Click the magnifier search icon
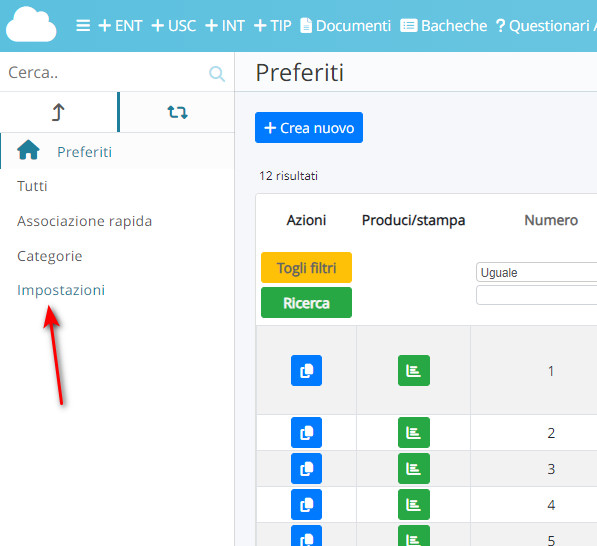597x546 pixels. click(x=217, y=73)
